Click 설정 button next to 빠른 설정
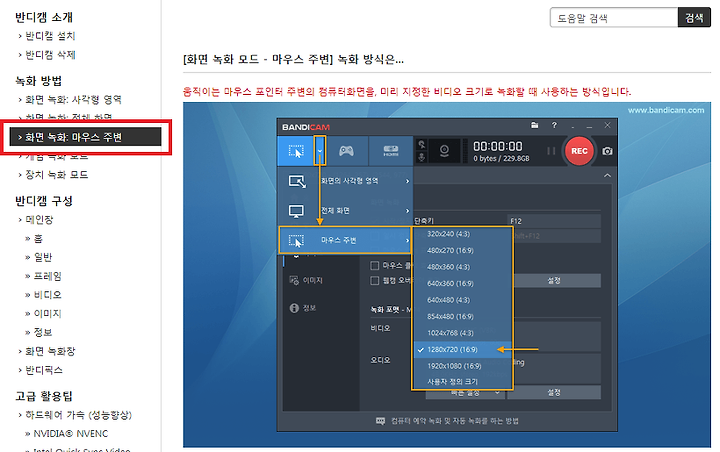Image resolution: width=720 pixels, height=452 pixels. pyautogui.click(x=554, y=392)
